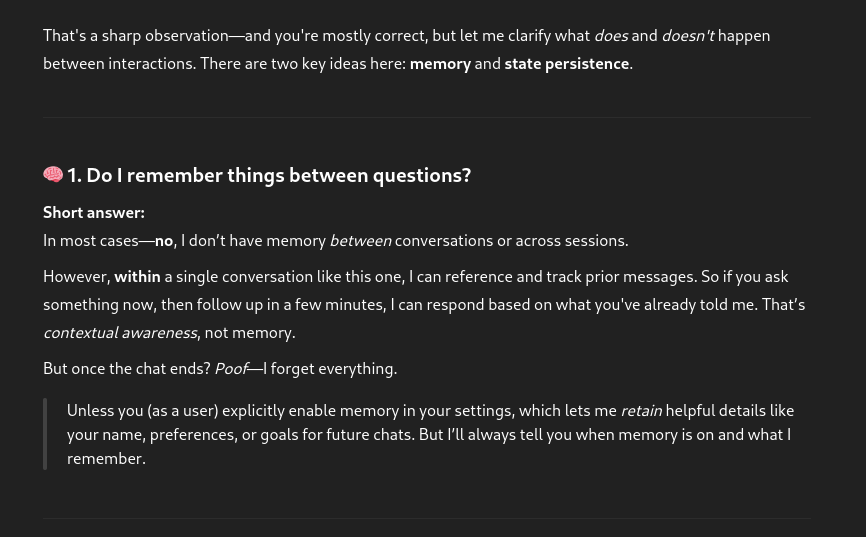This screenshot has width=866, height=537.
Task: Click the italic word "between" before "conversations"
Action: point(360,240)
